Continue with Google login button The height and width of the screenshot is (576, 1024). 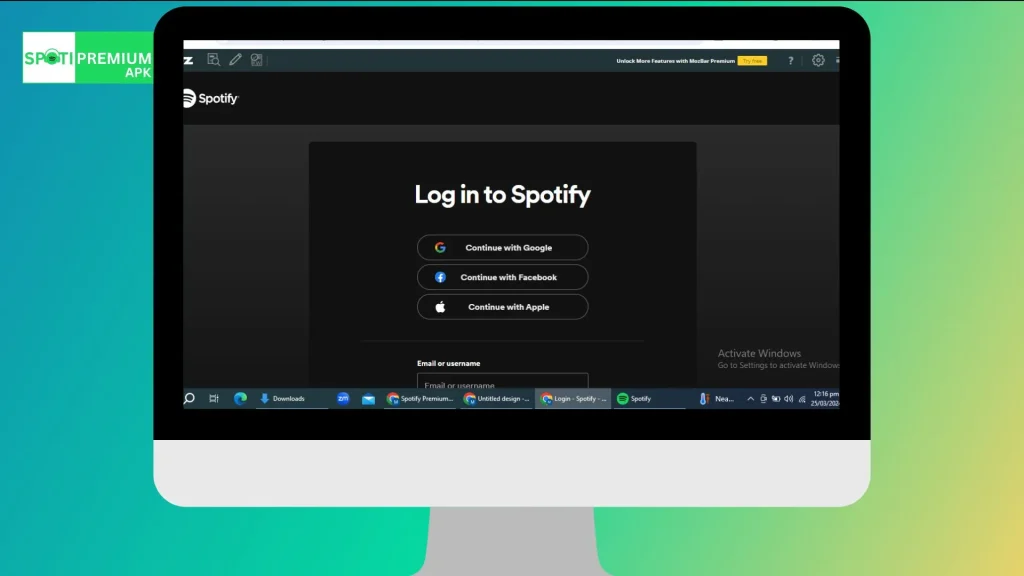[x=502, y=248]
